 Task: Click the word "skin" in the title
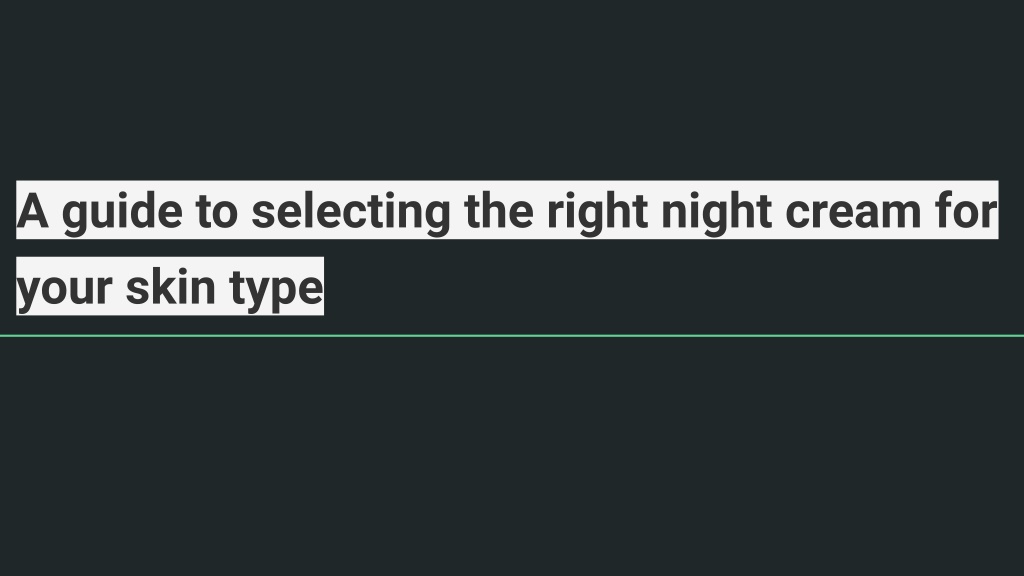click(170, 286)
